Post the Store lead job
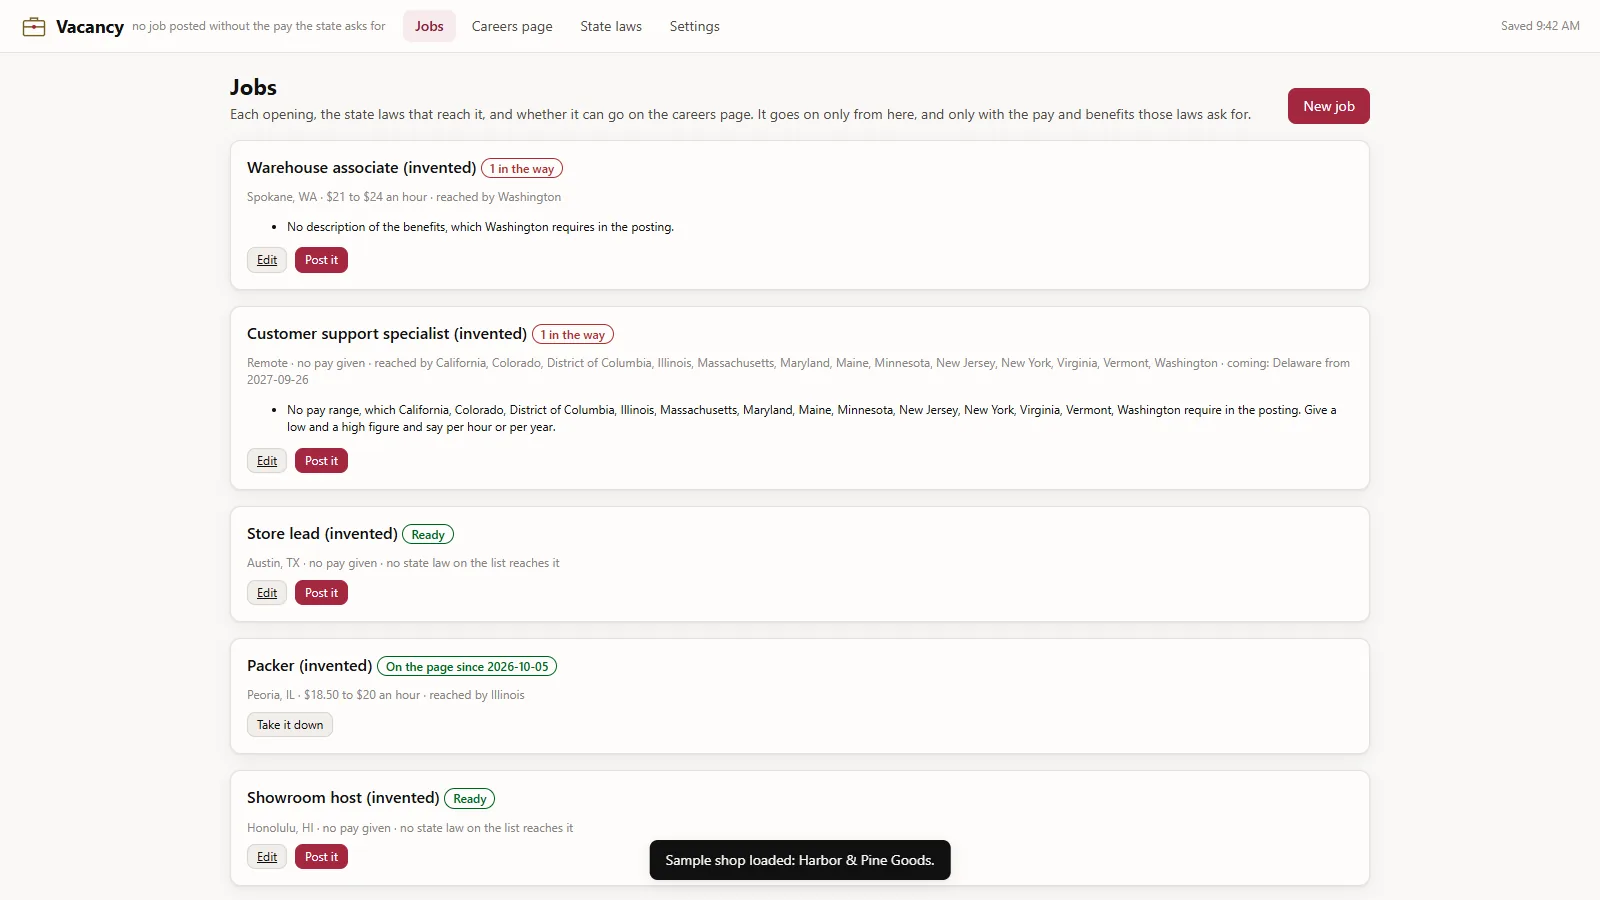The width and height of the screenshot is (1600, 900). (321, 593)
